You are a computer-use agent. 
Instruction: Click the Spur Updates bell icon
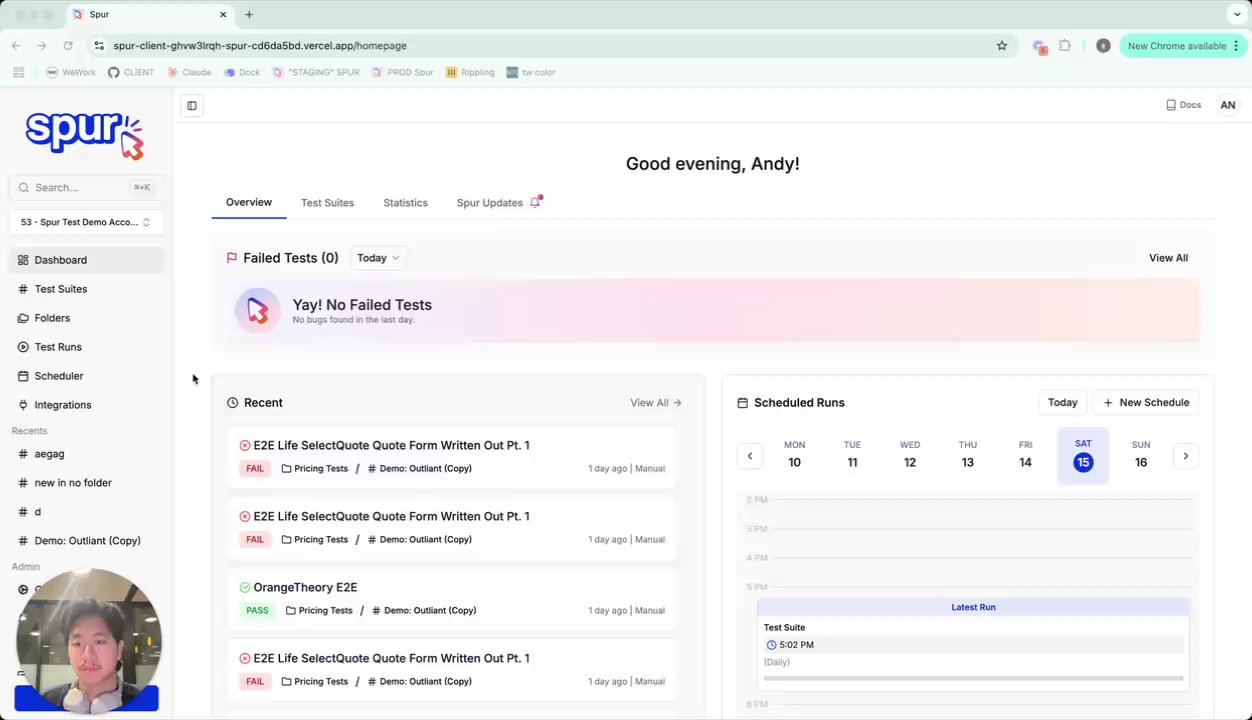coord(535,202)
